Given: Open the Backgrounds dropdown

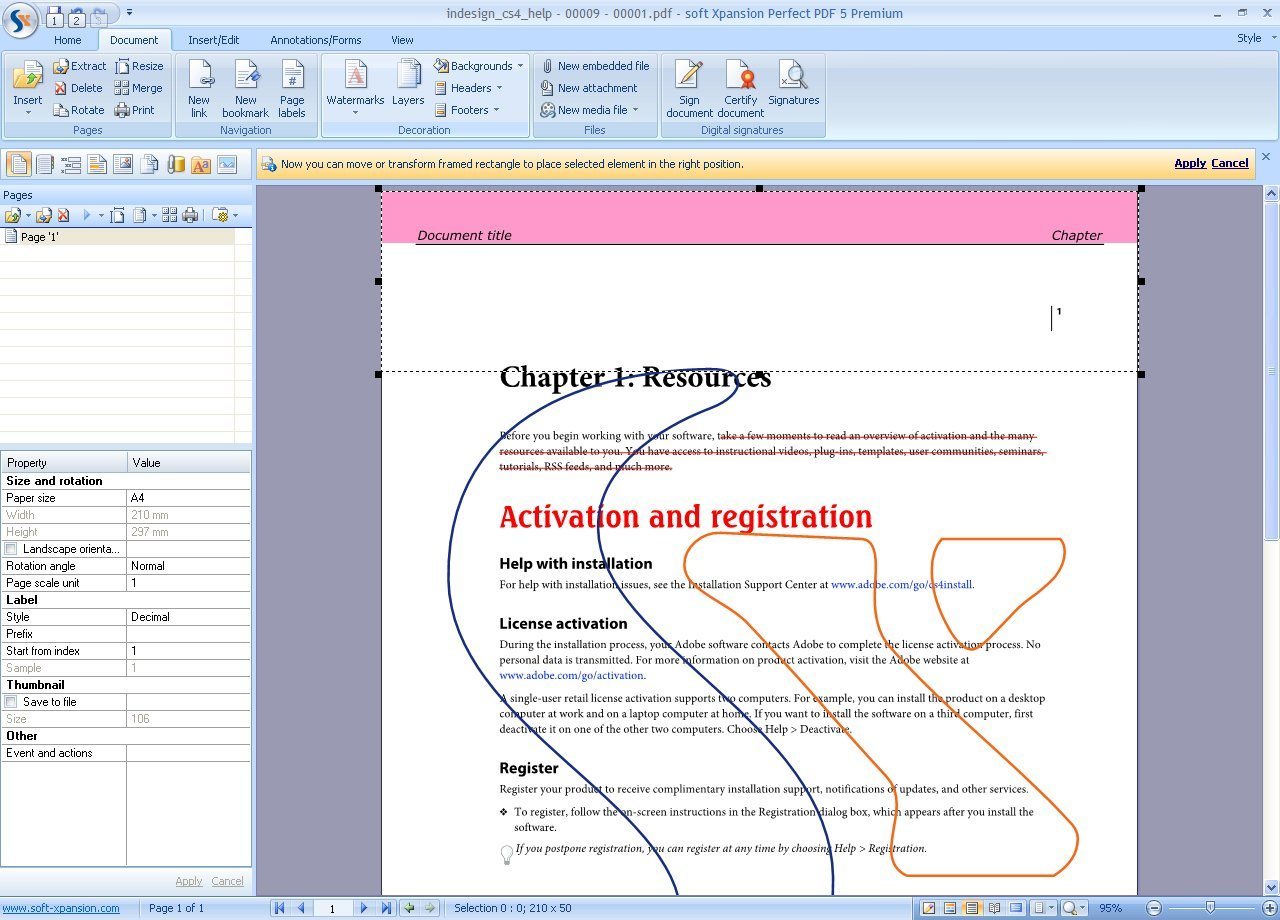Looking at the screenshot, I should click(x=479, y=65).
